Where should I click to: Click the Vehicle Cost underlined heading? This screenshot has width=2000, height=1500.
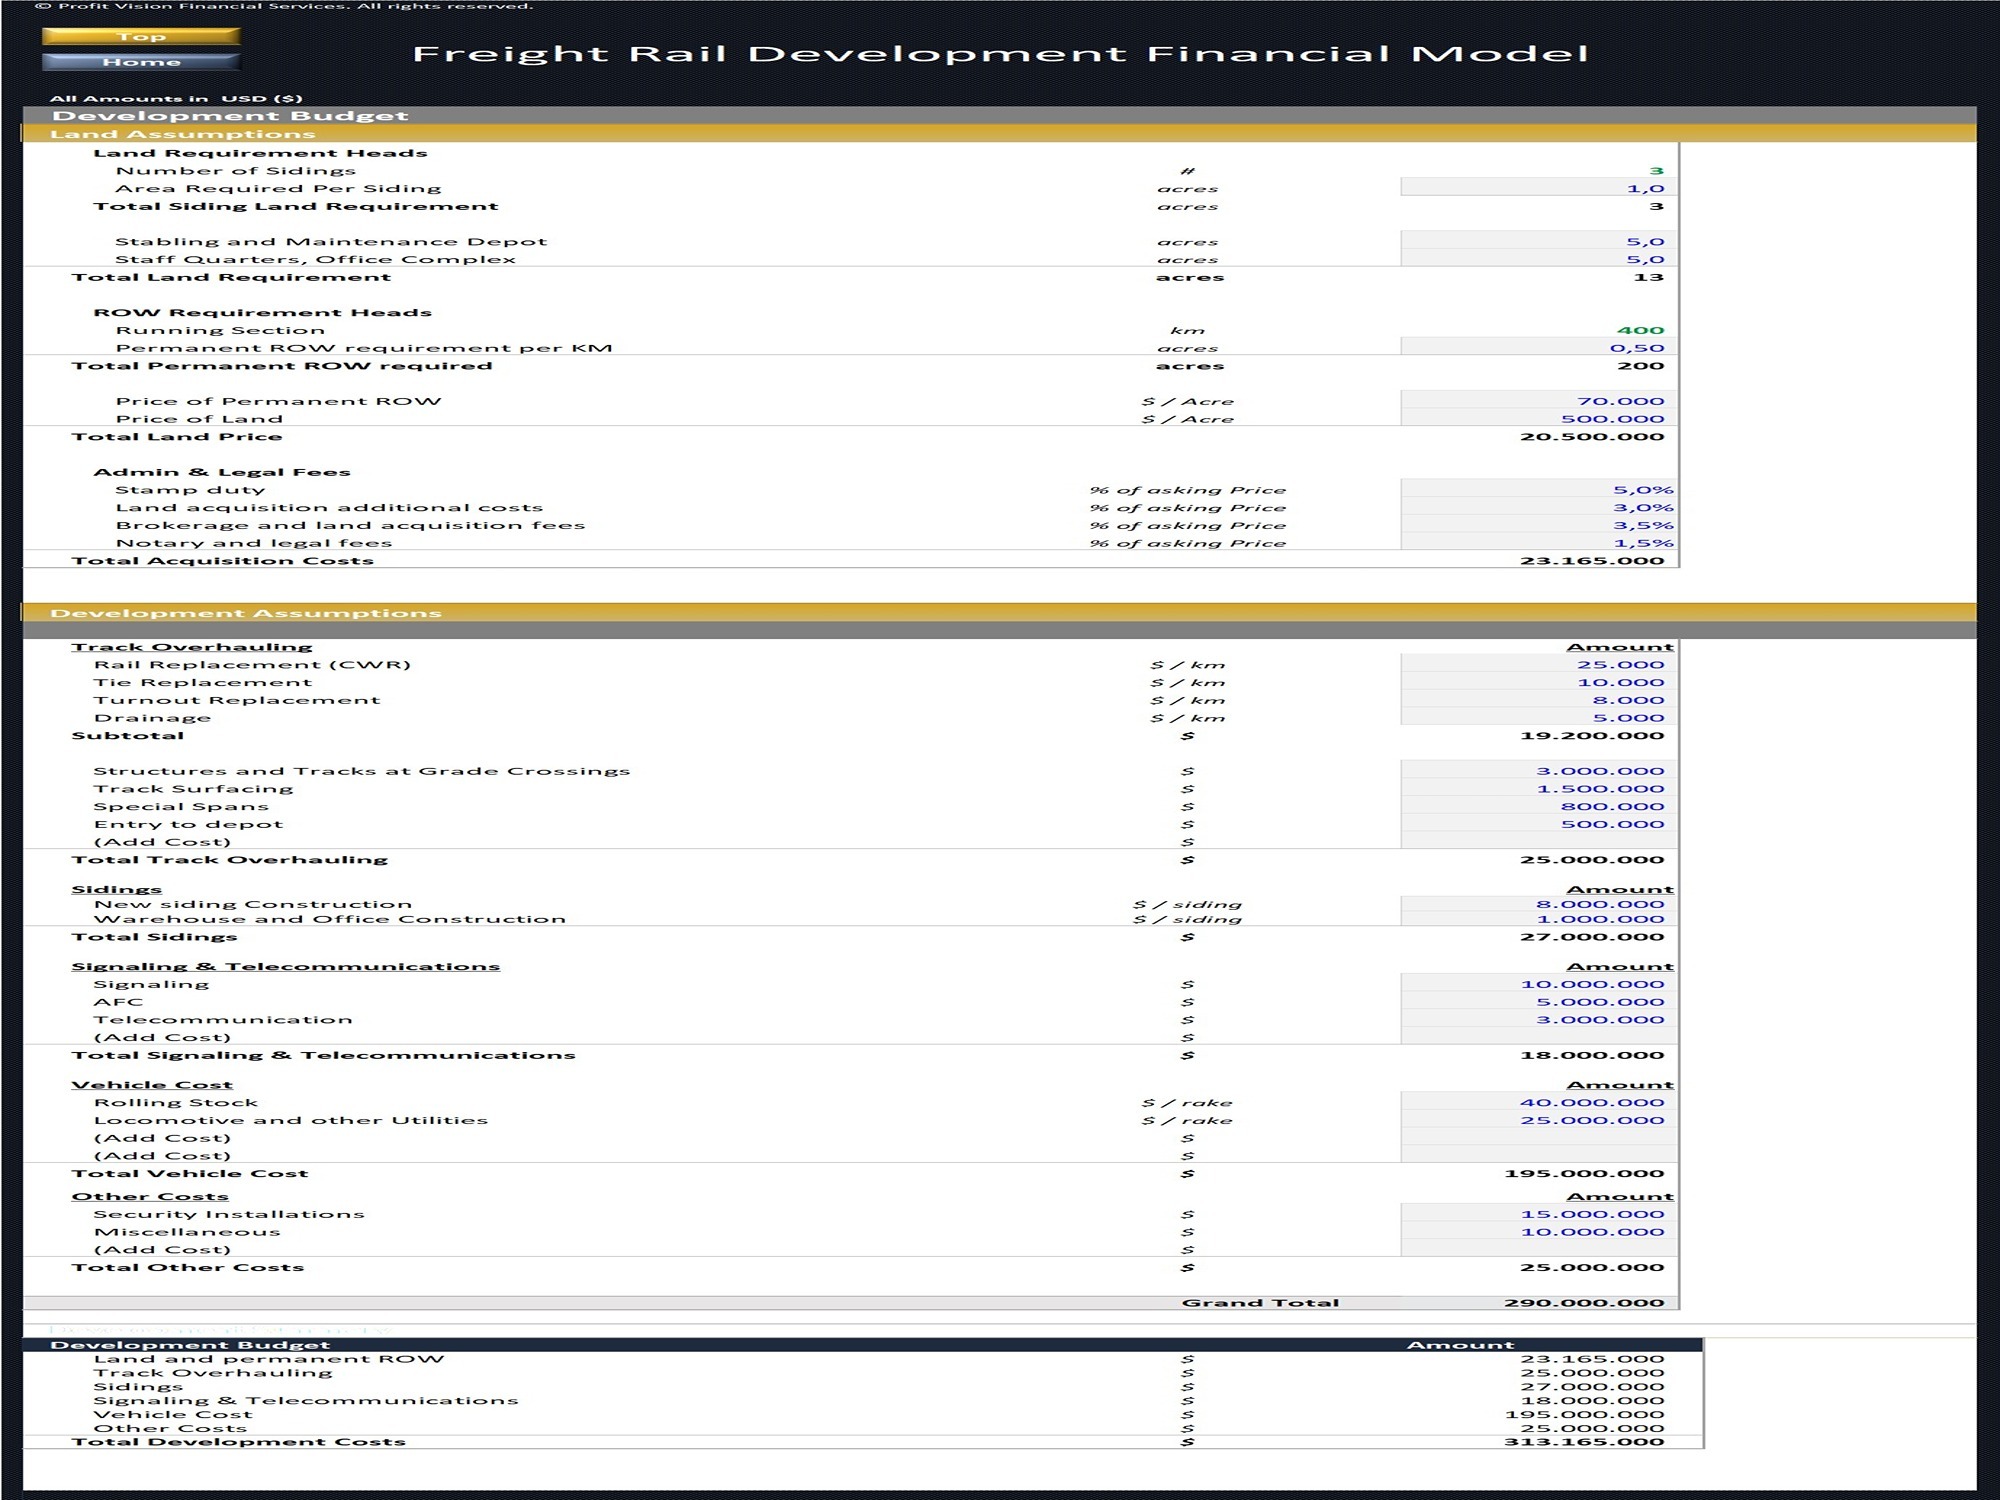152,1085
